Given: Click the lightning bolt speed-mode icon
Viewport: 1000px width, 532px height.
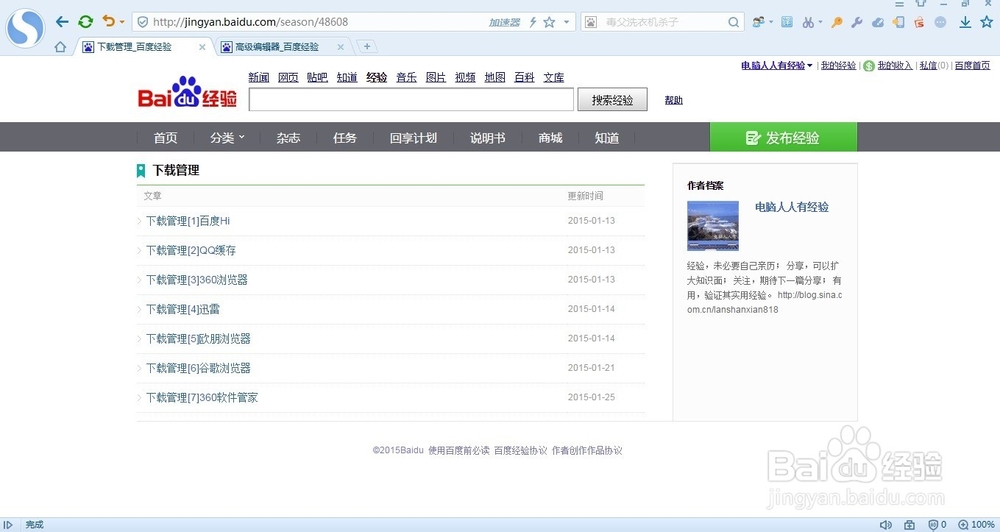Looking at the screenshot, I should [x=533, y=22].
